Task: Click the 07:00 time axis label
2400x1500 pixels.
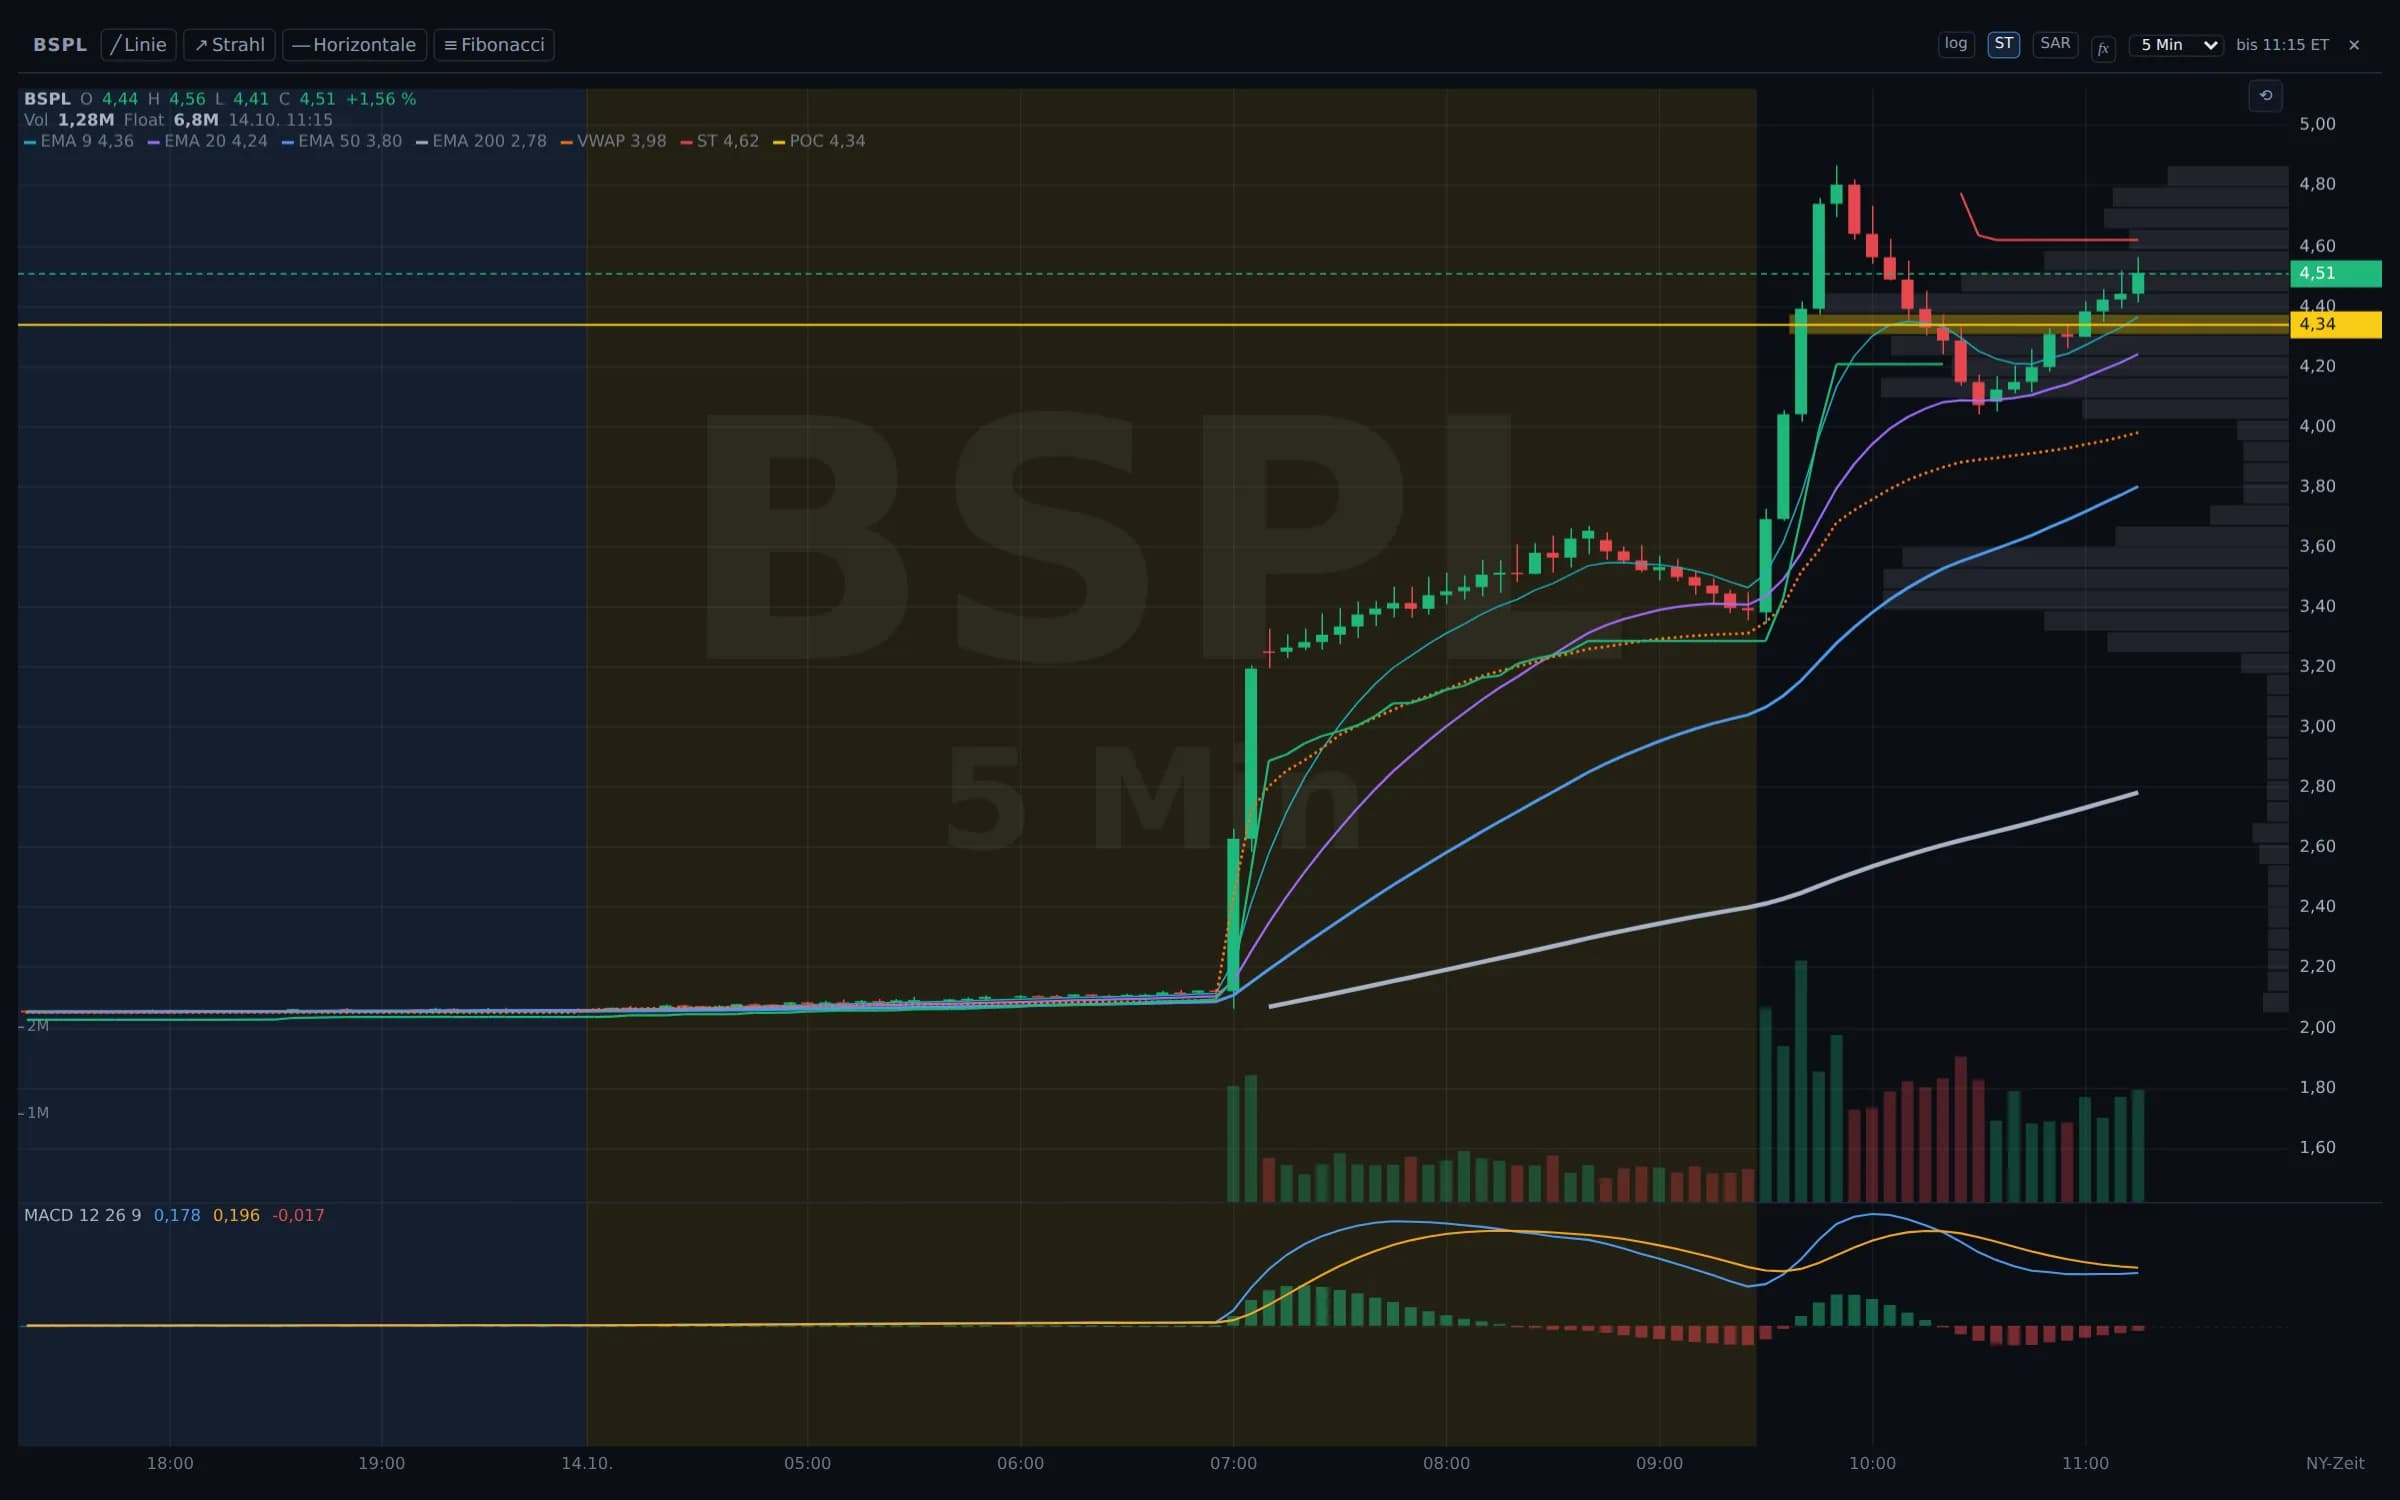Action: pyautogui.click(x=1233, y=1463)
